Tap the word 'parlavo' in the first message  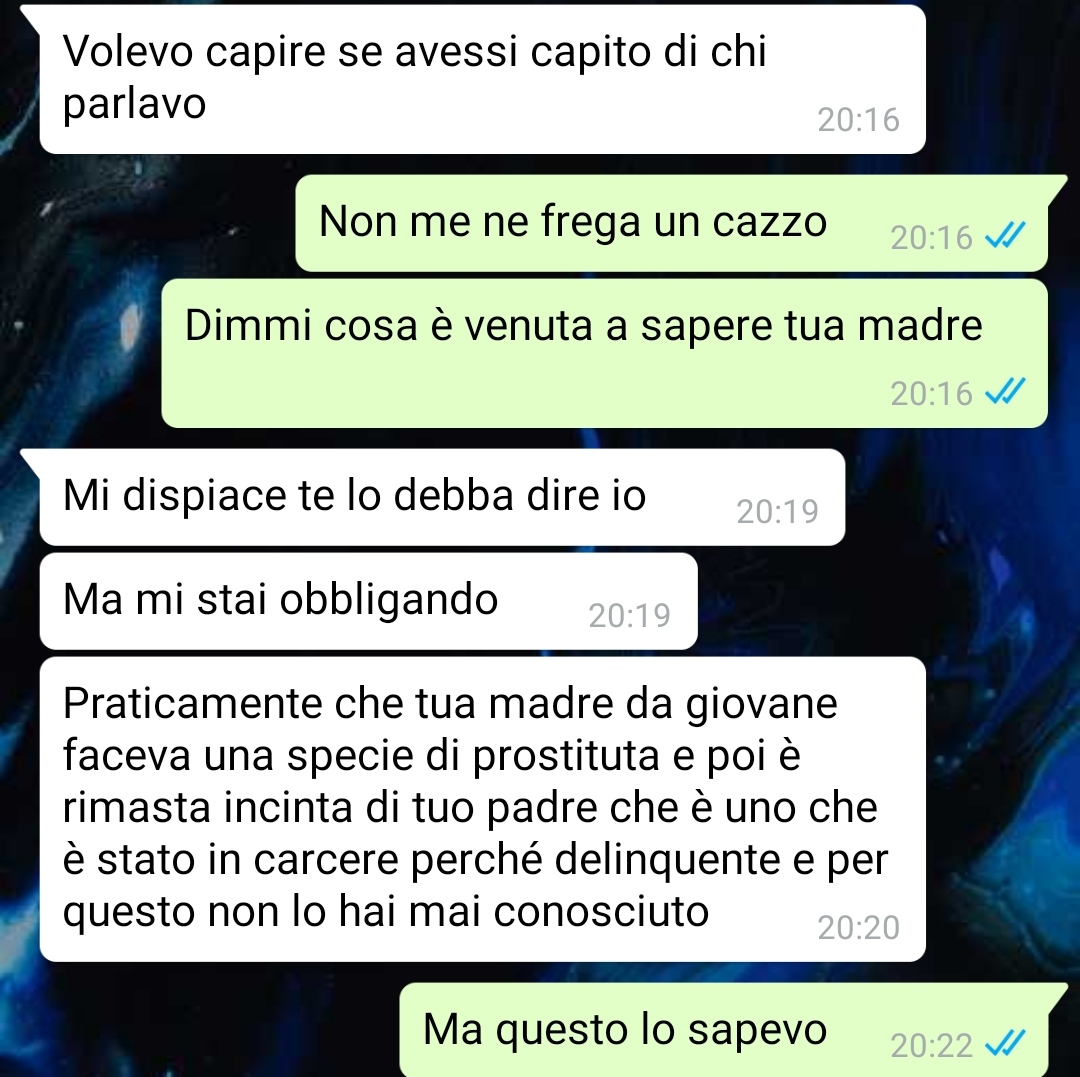coord(134,105)
